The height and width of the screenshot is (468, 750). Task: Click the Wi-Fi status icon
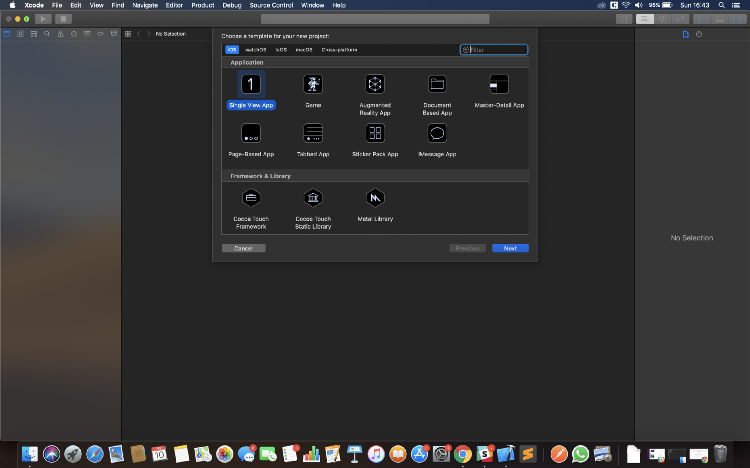point(626,5)
